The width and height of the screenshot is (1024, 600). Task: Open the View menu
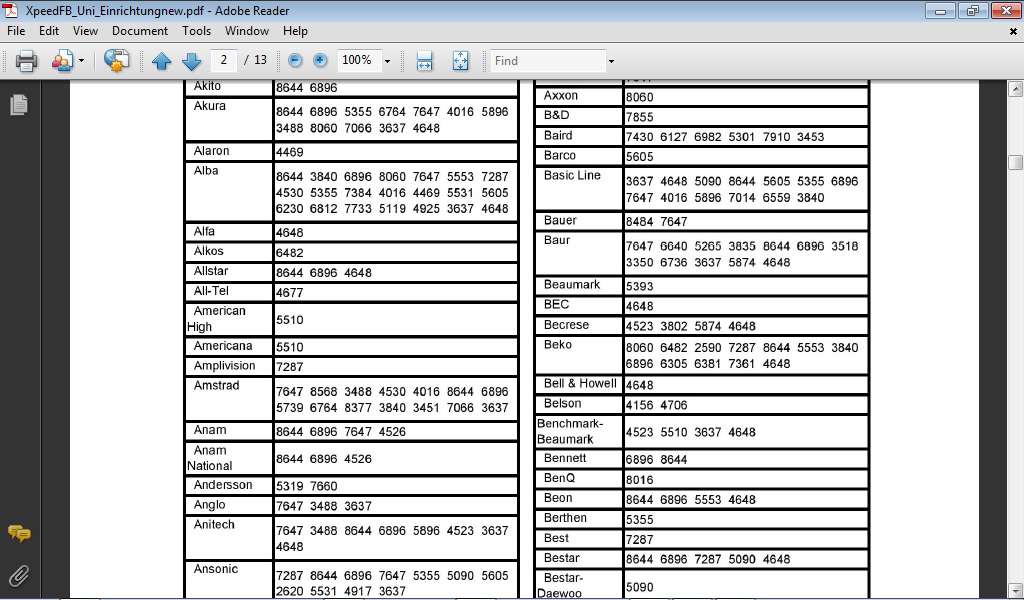point(86,31)
